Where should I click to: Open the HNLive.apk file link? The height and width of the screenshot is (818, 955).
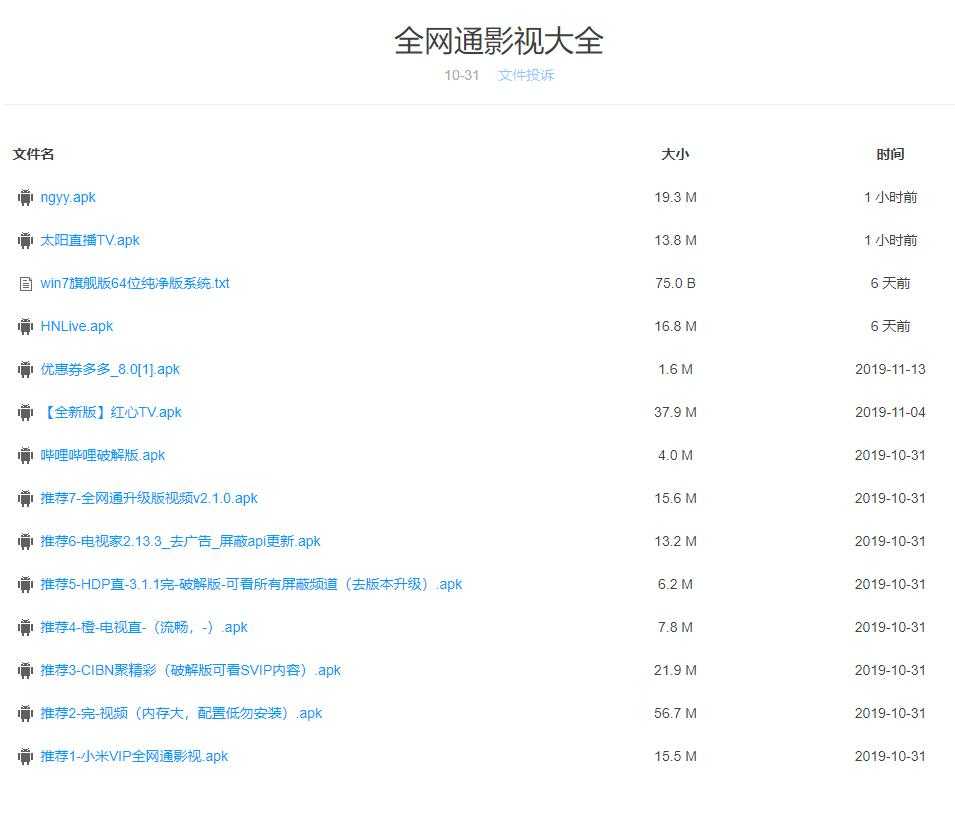click(77, 326)
